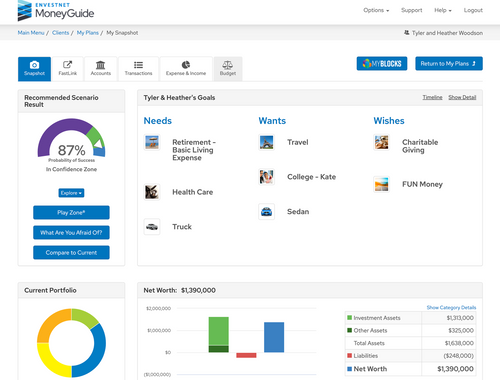This screenshot has width=500, height=380.
Task: Click green Investment Assets legend swatch
Action: click(x=349, y=318)
